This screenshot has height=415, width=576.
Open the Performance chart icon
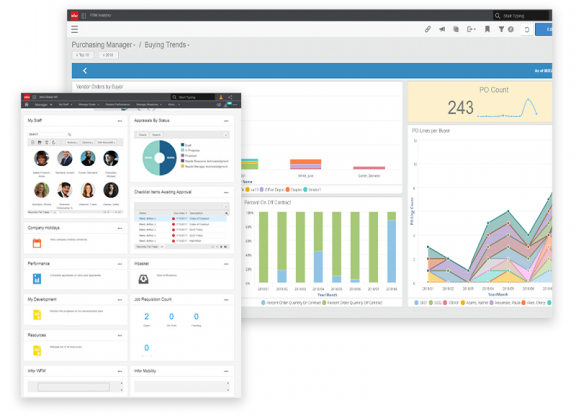click(x=37, y=279)
